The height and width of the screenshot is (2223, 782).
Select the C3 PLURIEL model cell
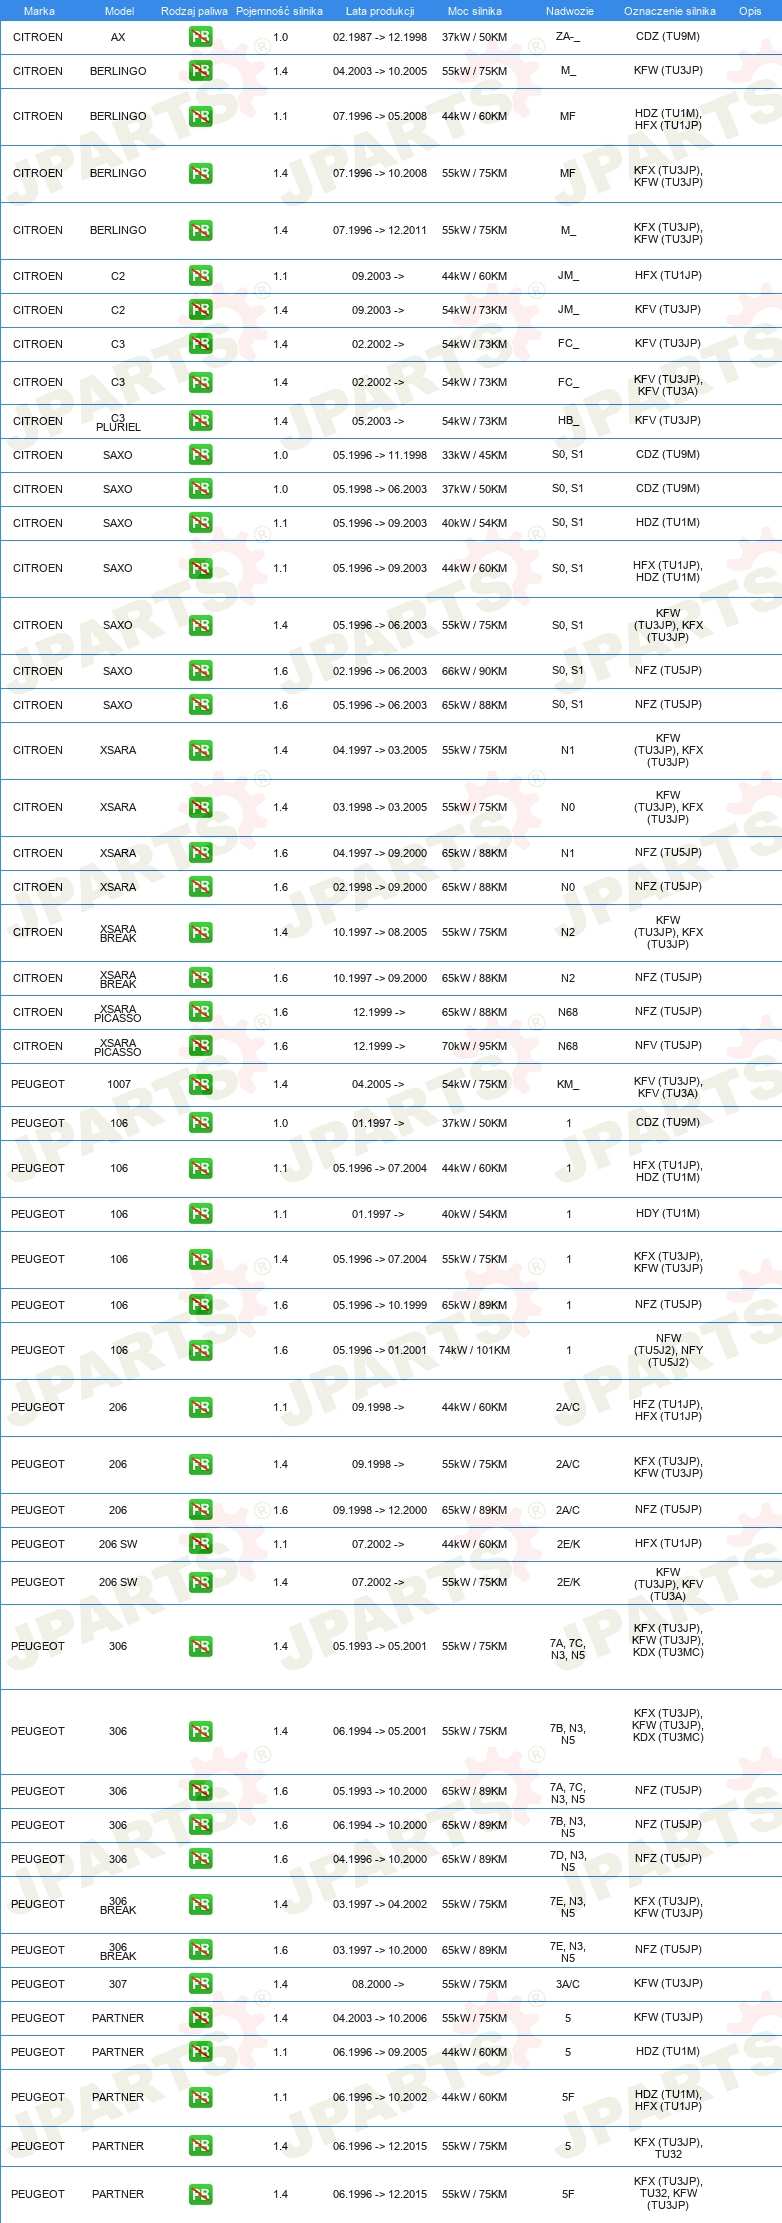click(x=118, y=423)
